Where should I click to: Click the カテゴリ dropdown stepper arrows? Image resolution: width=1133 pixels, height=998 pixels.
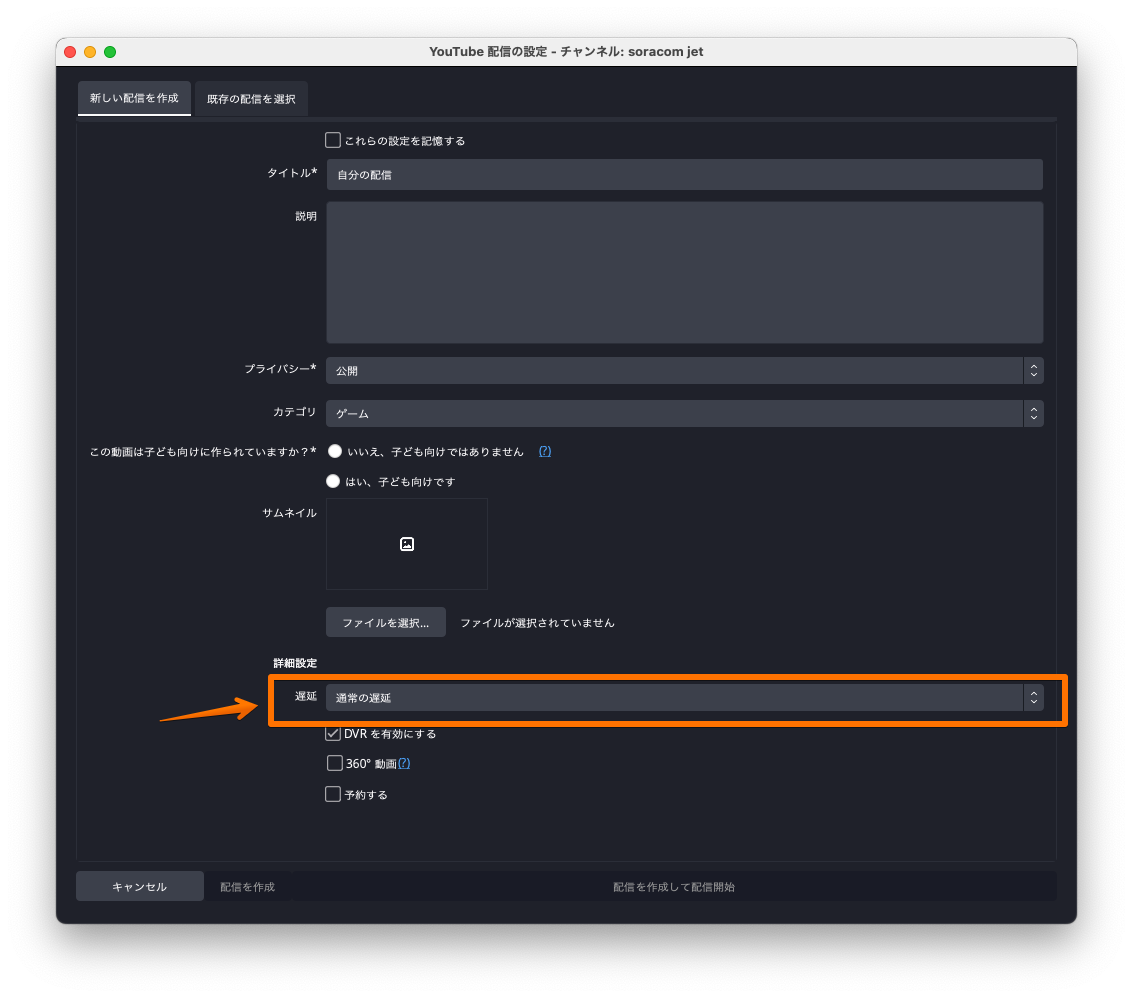click(1033, 413)
